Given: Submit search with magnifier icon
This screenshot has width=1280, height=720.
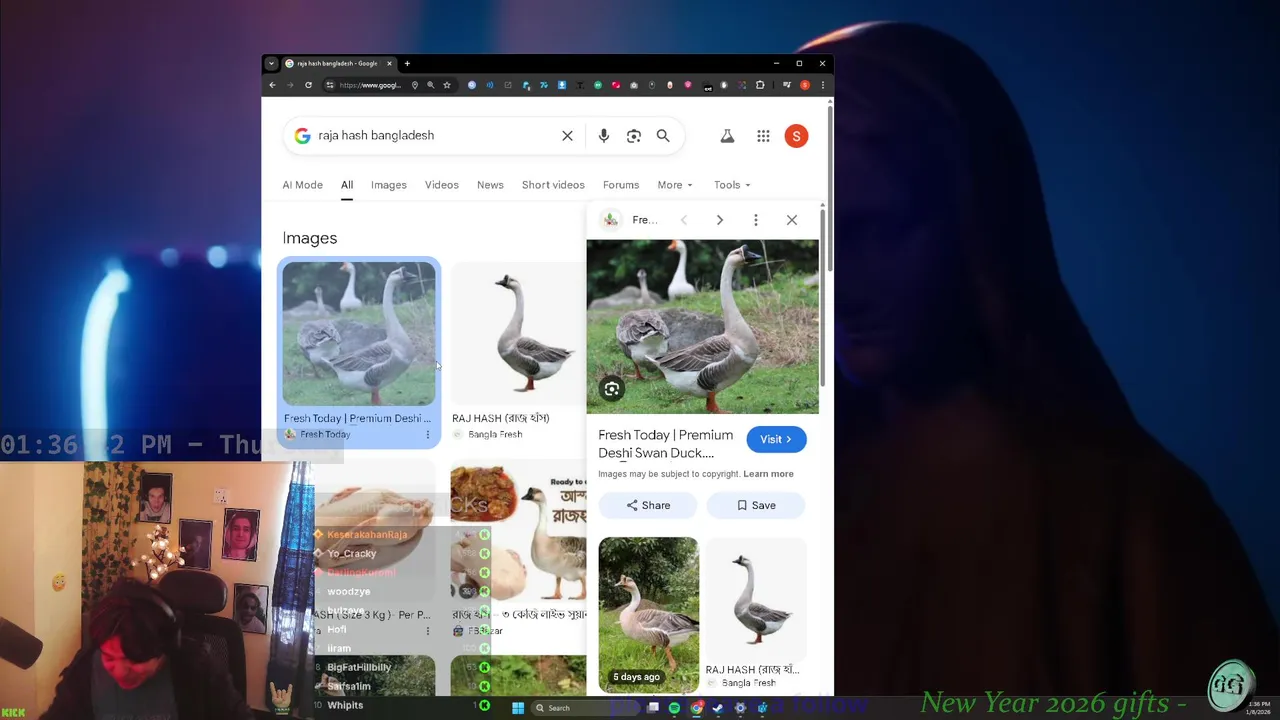Looking at the screenshot, I should 663,136.
